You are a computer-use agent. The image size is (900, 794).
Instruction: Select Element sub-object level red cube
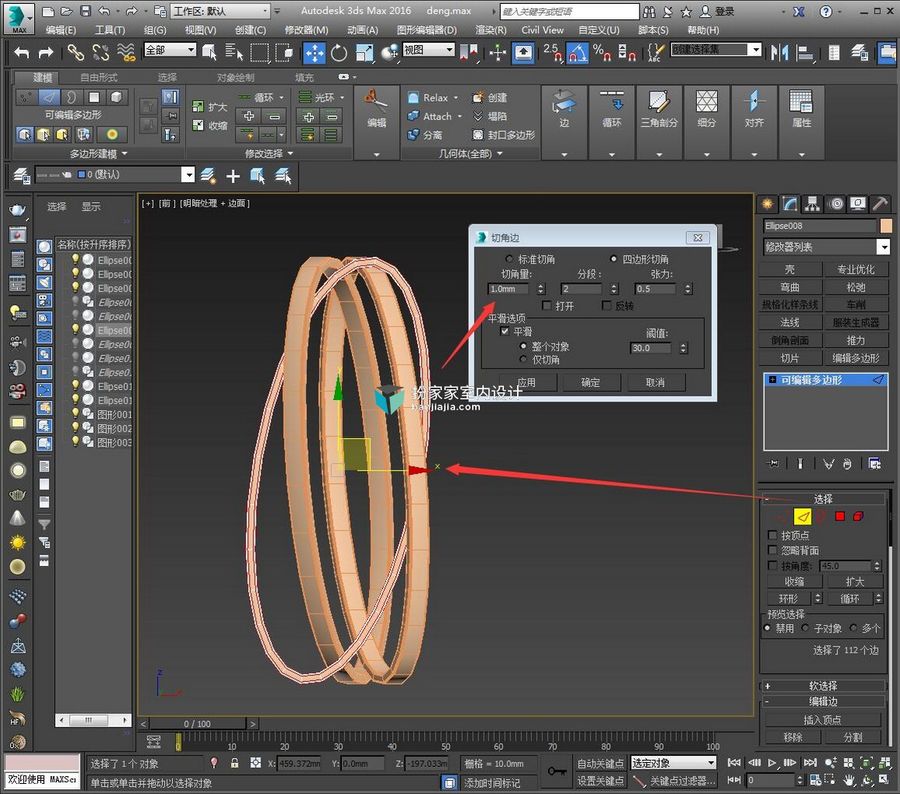[x=858, y=517]
